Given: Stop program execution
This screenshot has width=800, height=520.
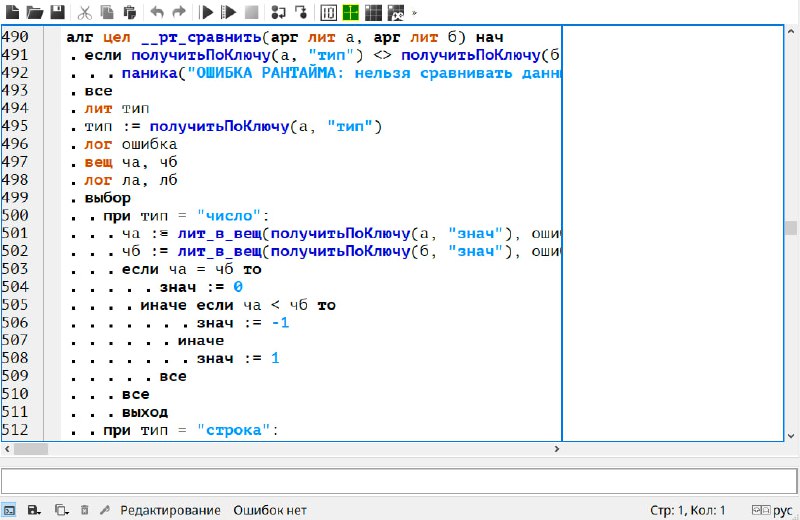Looking at the screenshot, I should click(x=252, y=12).
